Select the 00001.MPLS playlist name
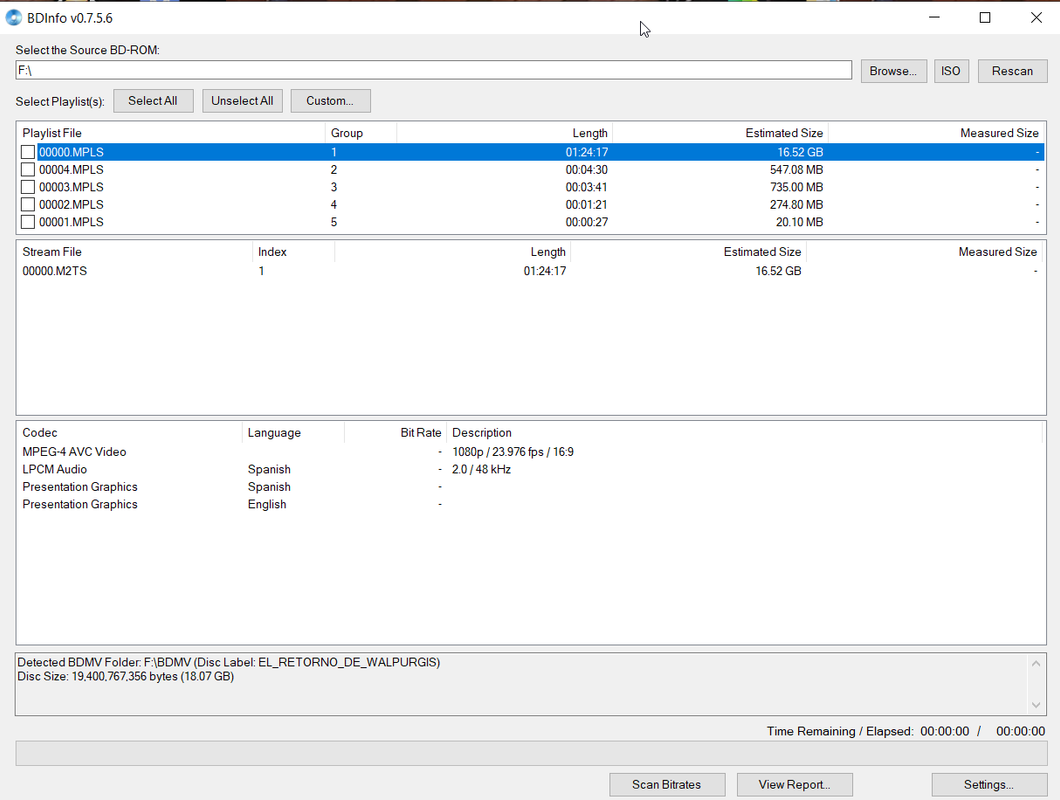Viewport: 1060px width, 800px height. tap(71, 222)
